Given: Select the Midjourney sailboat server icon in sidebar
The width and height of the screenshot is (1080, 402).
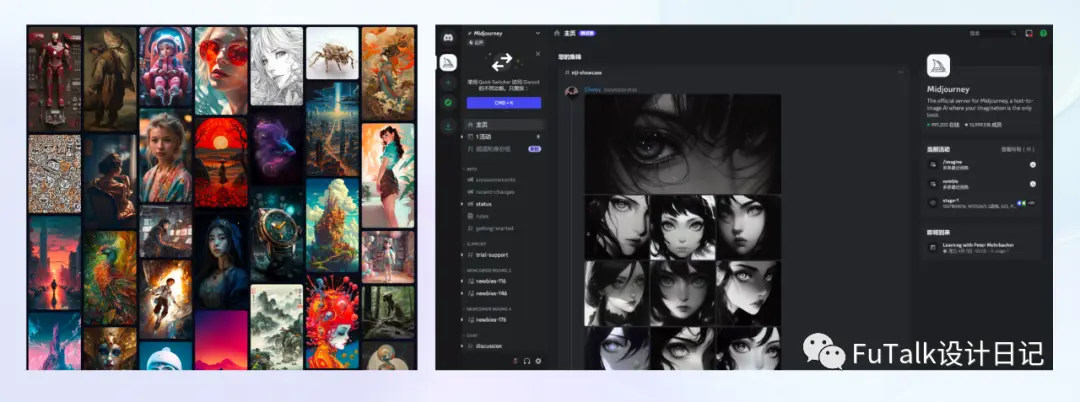Looking at the screenshot, I should [448, 63].
